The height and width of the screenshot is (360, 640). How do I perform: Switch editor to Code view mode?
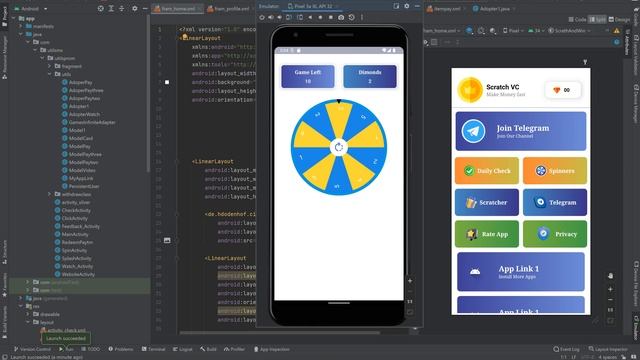pyautogui.click(x=577, y=19)
